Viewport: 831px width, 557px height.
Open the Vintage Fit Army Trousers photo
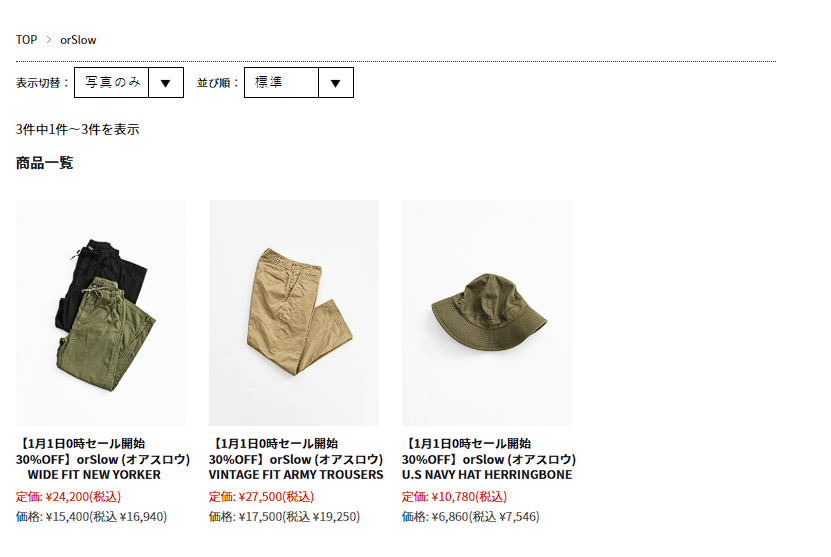[294, 313]
